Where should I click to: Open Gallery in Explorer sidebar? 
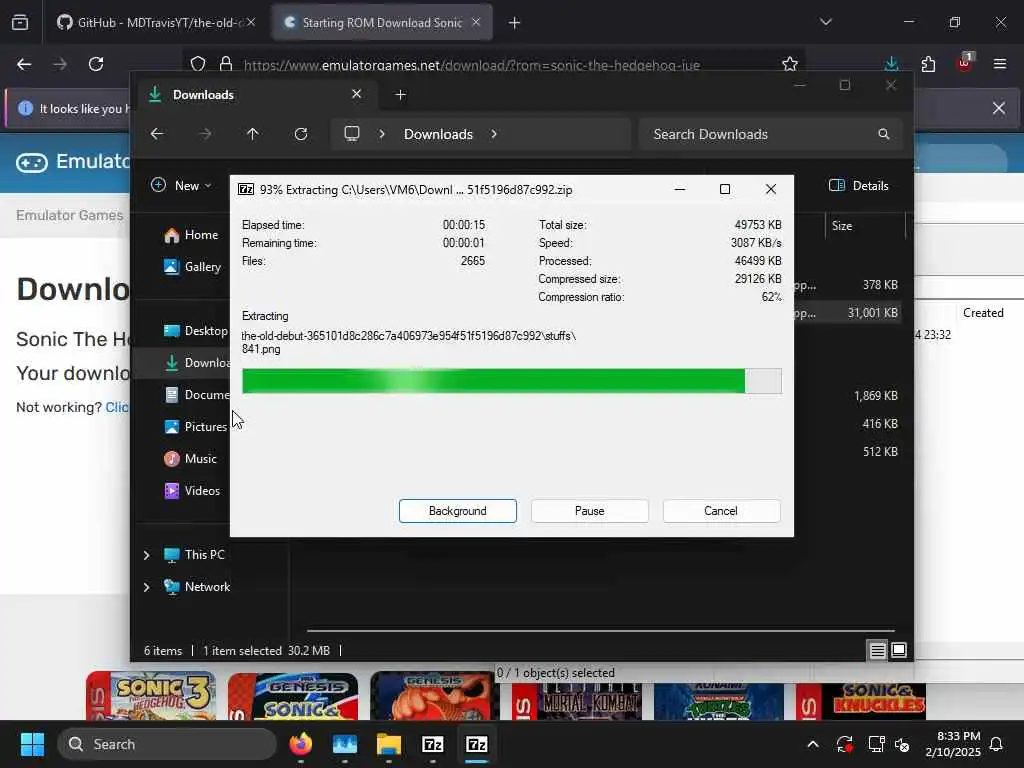pos(192,266)
